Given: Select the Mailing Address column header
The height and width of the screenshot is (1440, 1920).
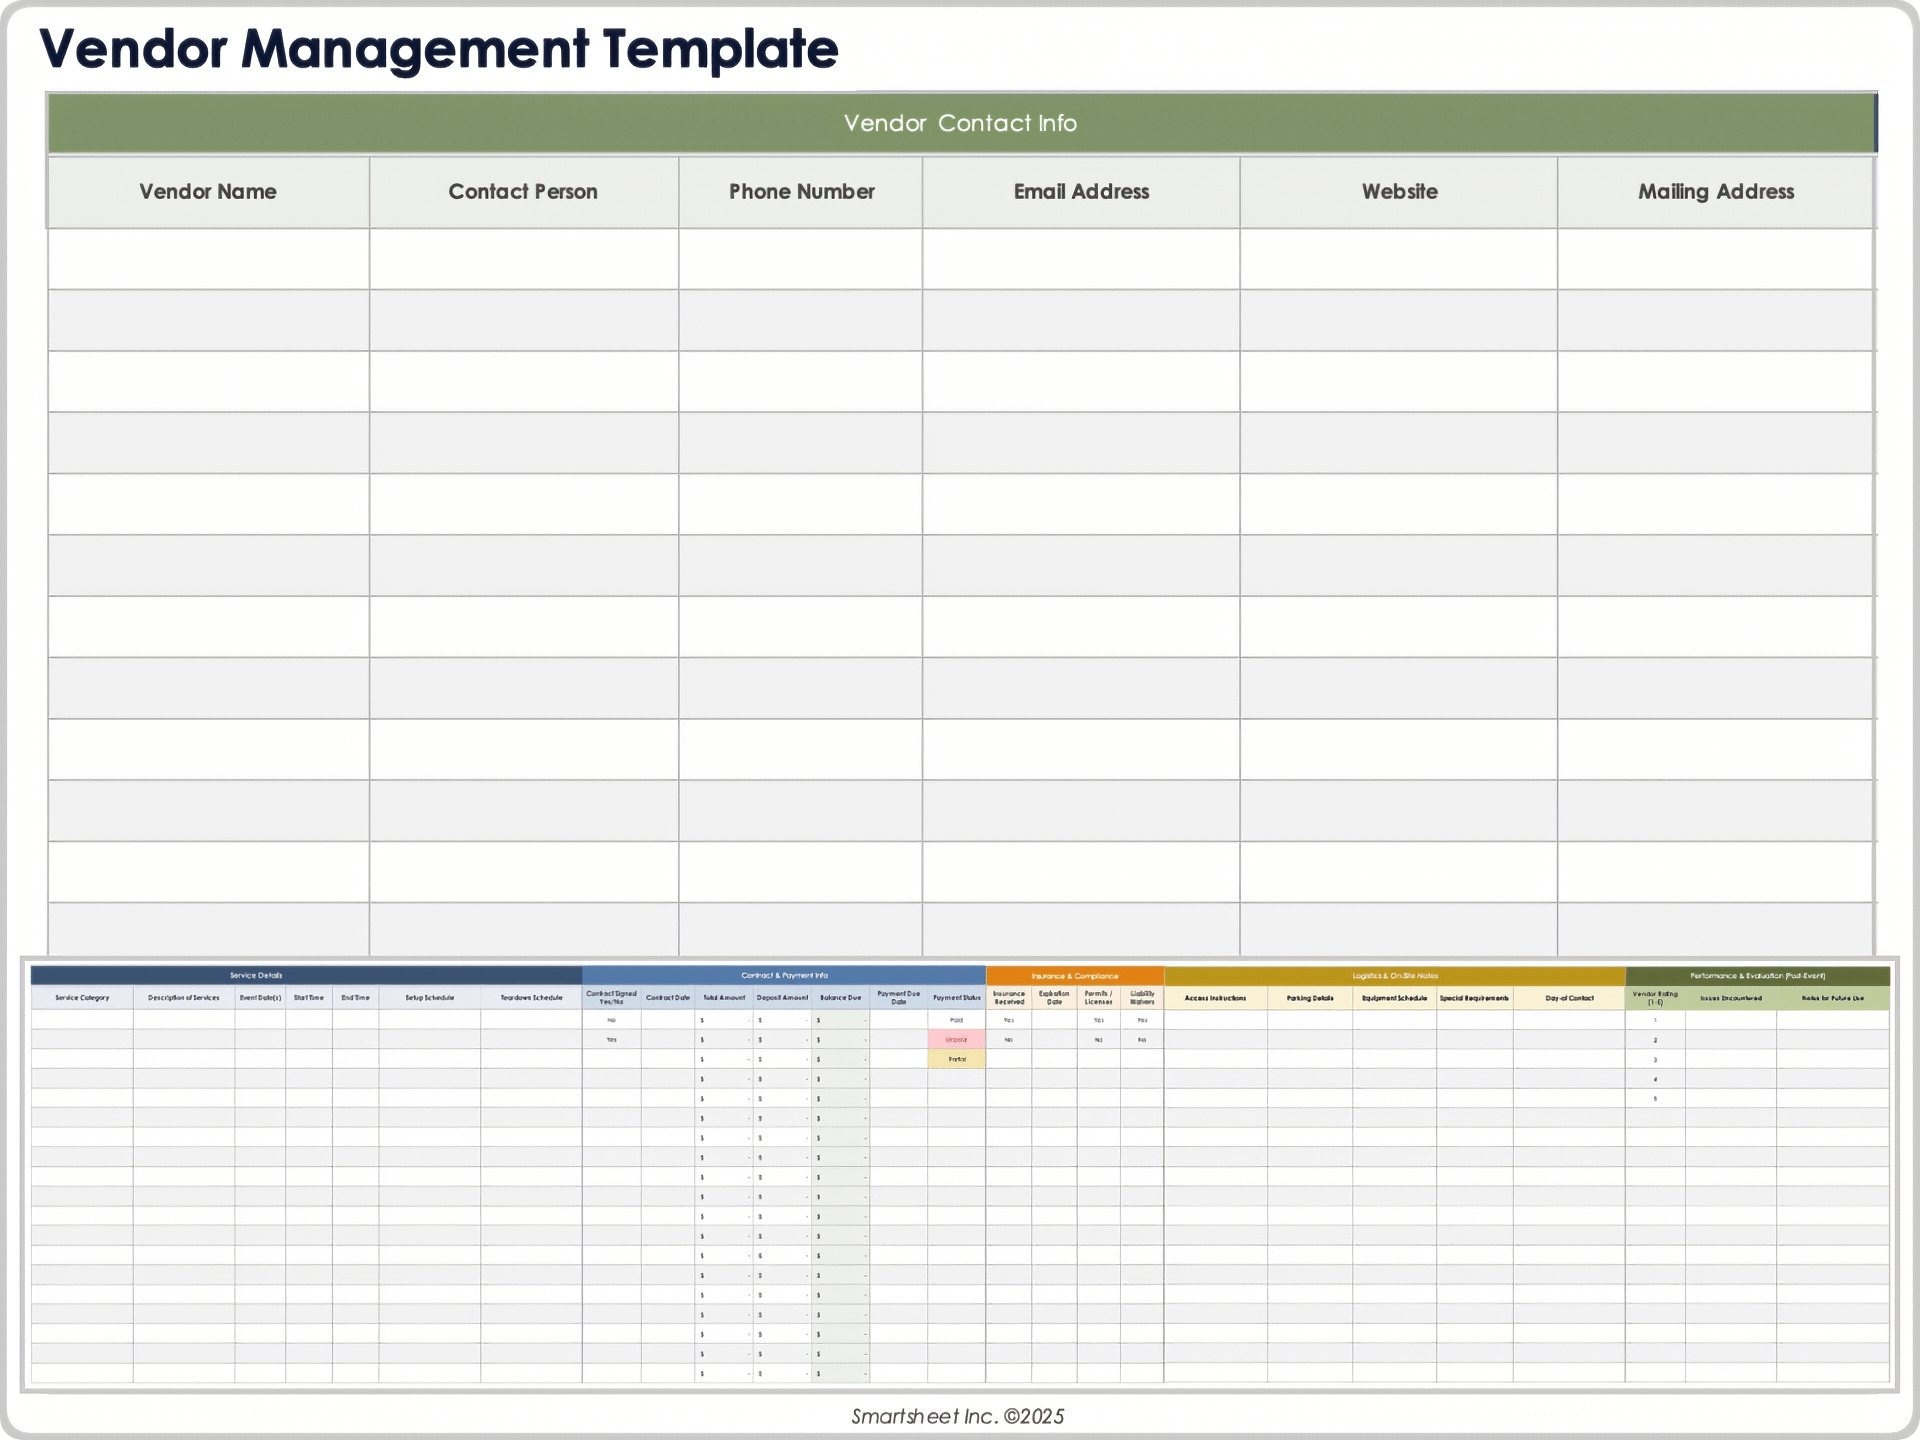Looking at the screenshot, I should [x=1715, y=192].
